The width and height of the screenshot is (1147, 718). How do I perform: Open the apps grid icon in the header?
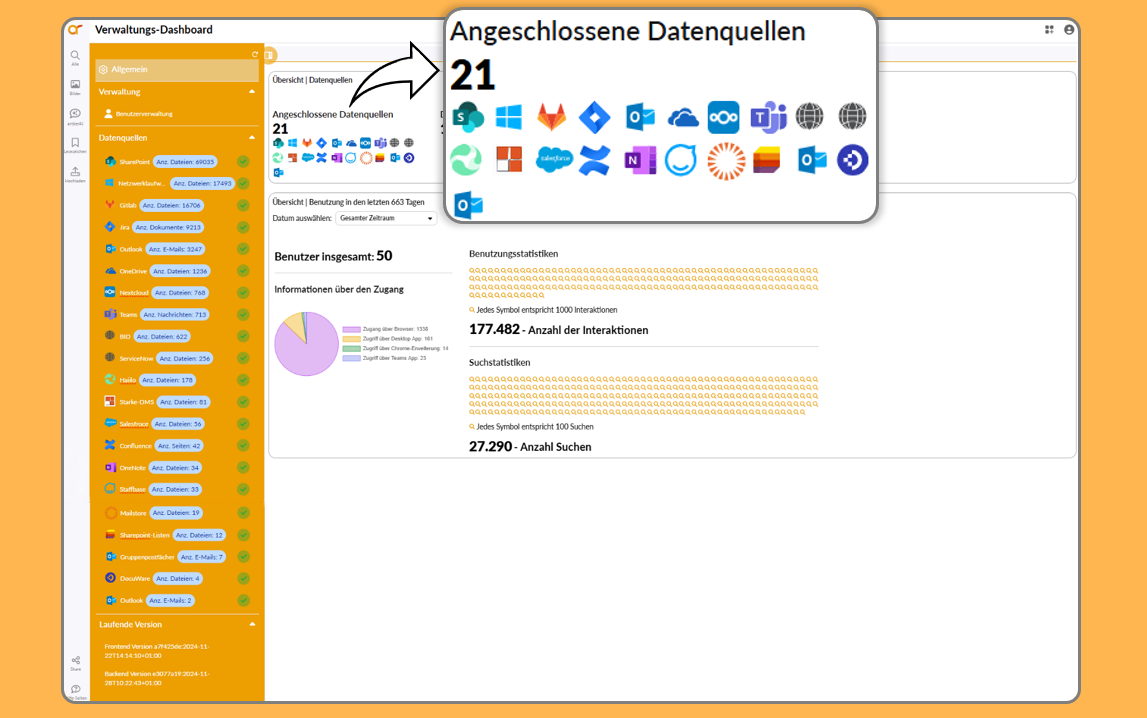coord(1049,30)
